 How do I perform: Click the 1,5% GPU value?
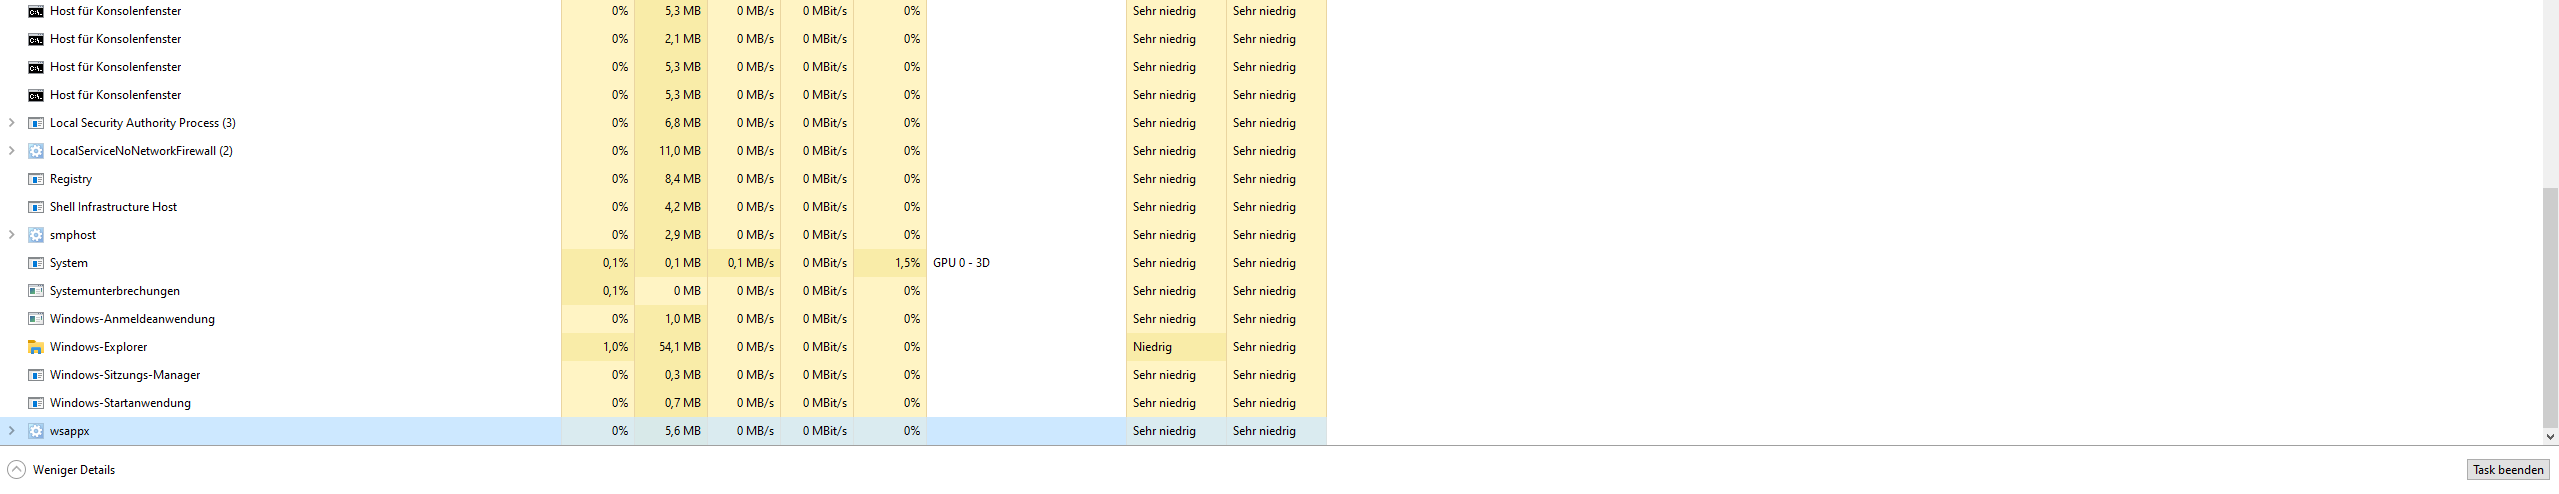907,263
